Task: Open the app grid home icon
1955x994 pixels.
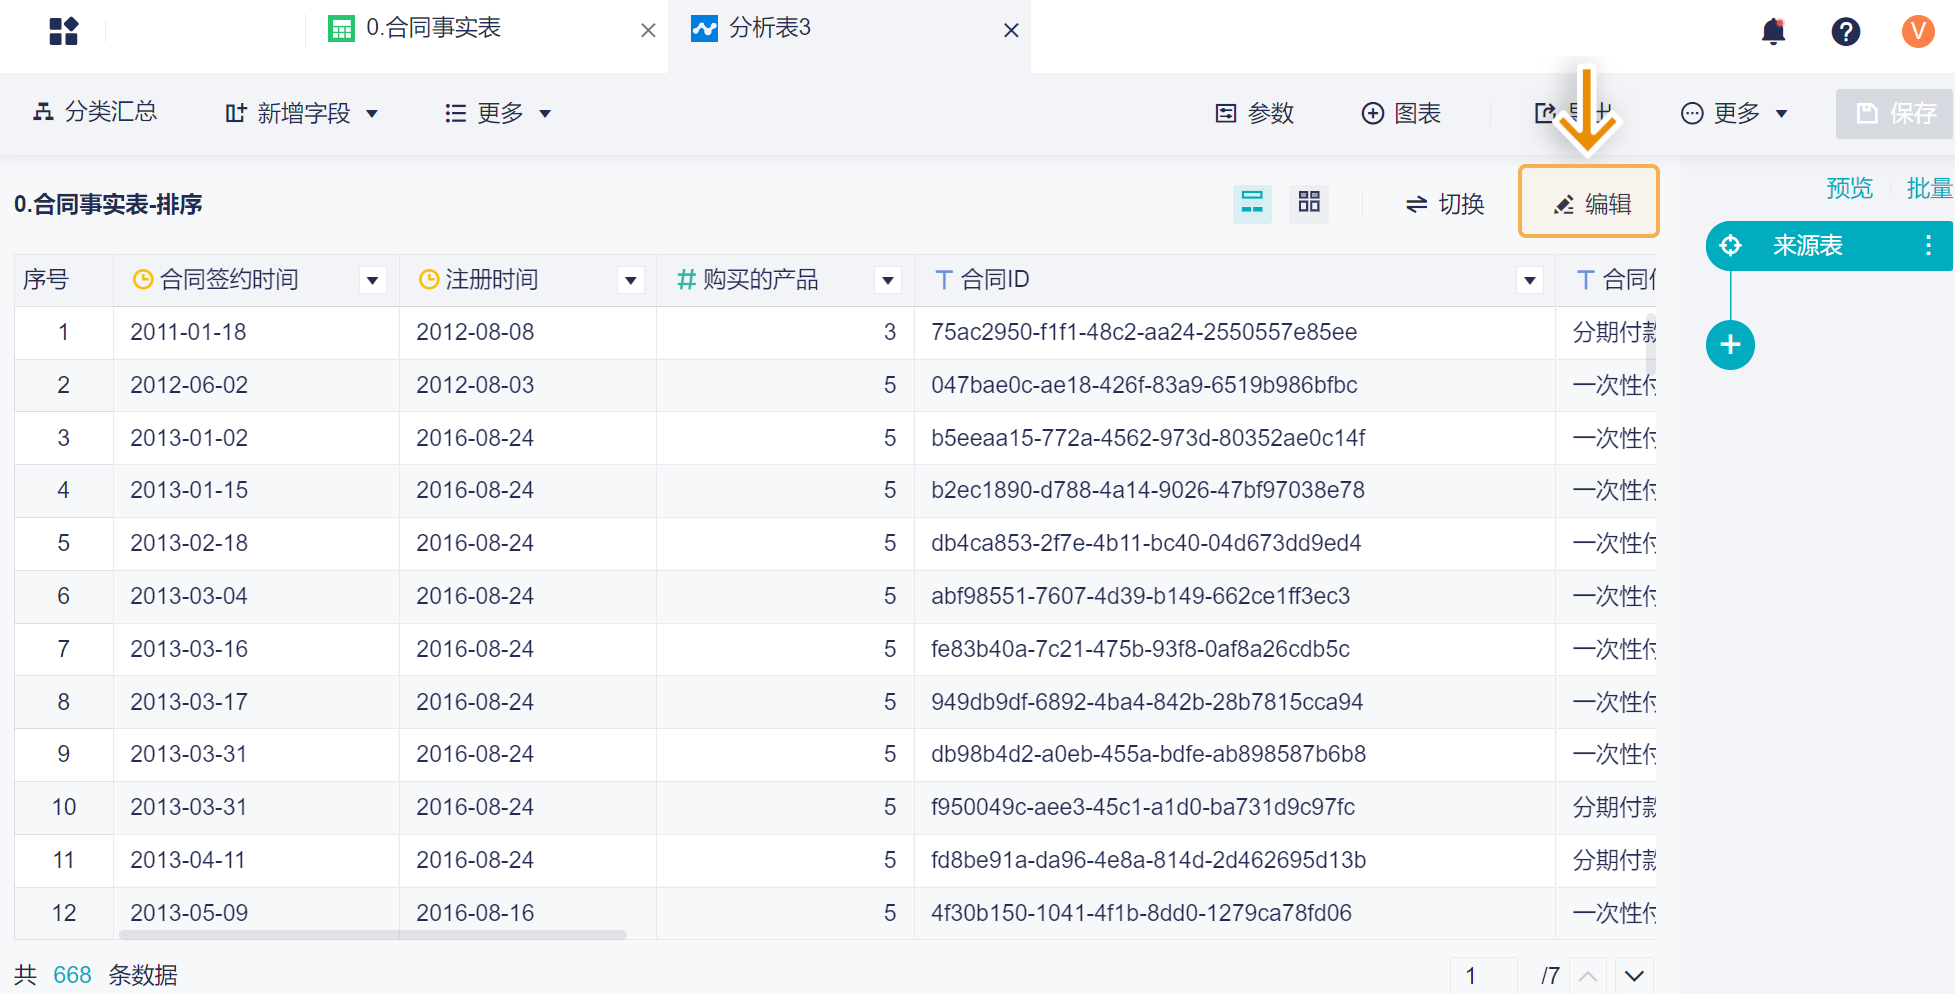Action: click(x=63, y=31)
